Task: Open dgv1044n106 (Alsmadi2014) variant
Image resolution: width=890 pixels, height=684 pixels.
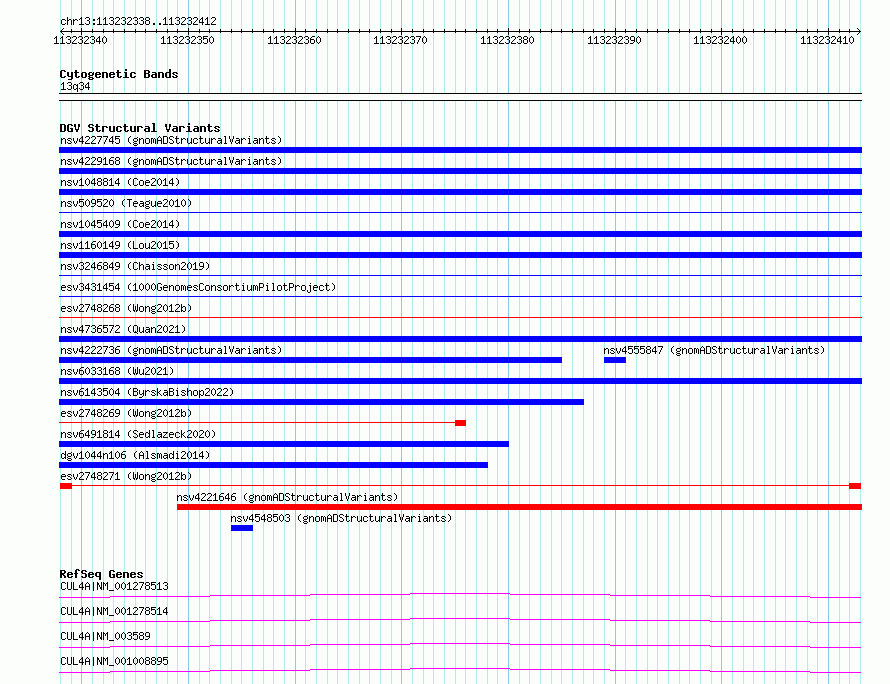Action: point(135,455)
